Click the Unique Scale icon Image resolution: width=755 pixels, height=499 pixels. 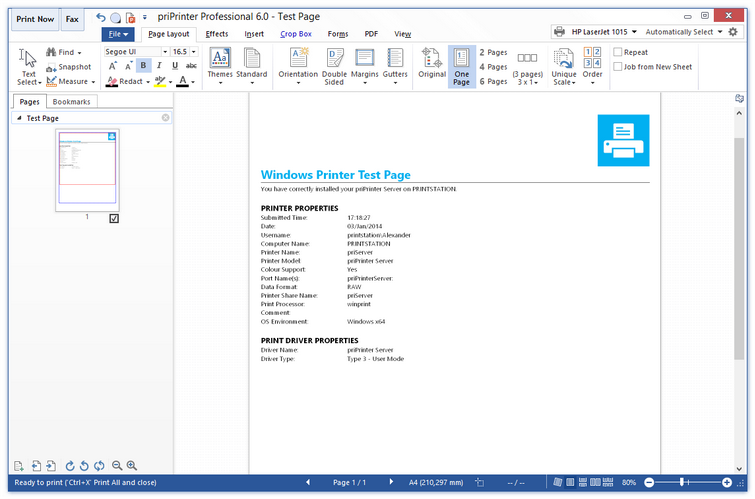click(x=564, y=59)
